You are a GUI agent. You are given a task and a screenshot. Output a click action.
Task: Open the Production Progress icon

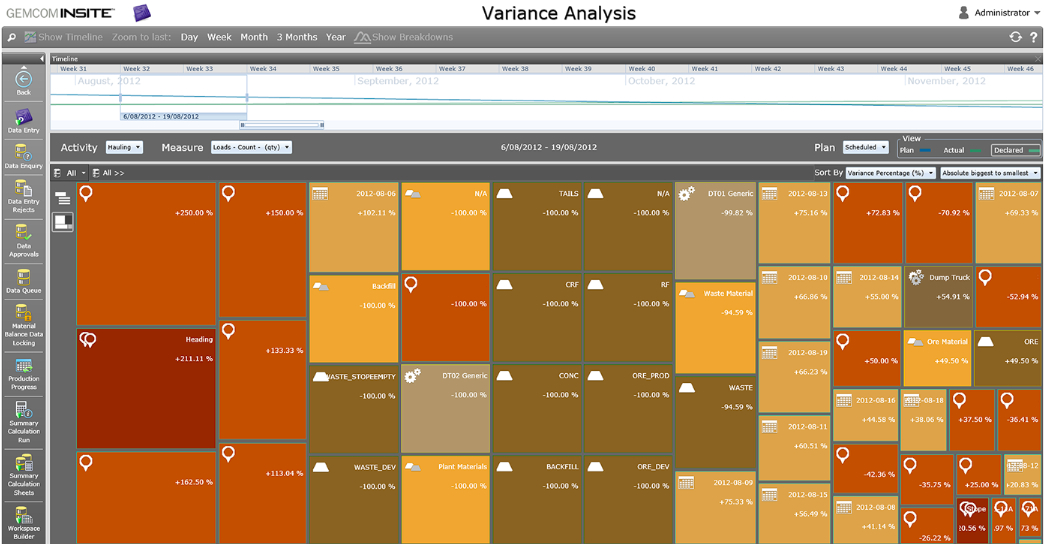[23, 371]
